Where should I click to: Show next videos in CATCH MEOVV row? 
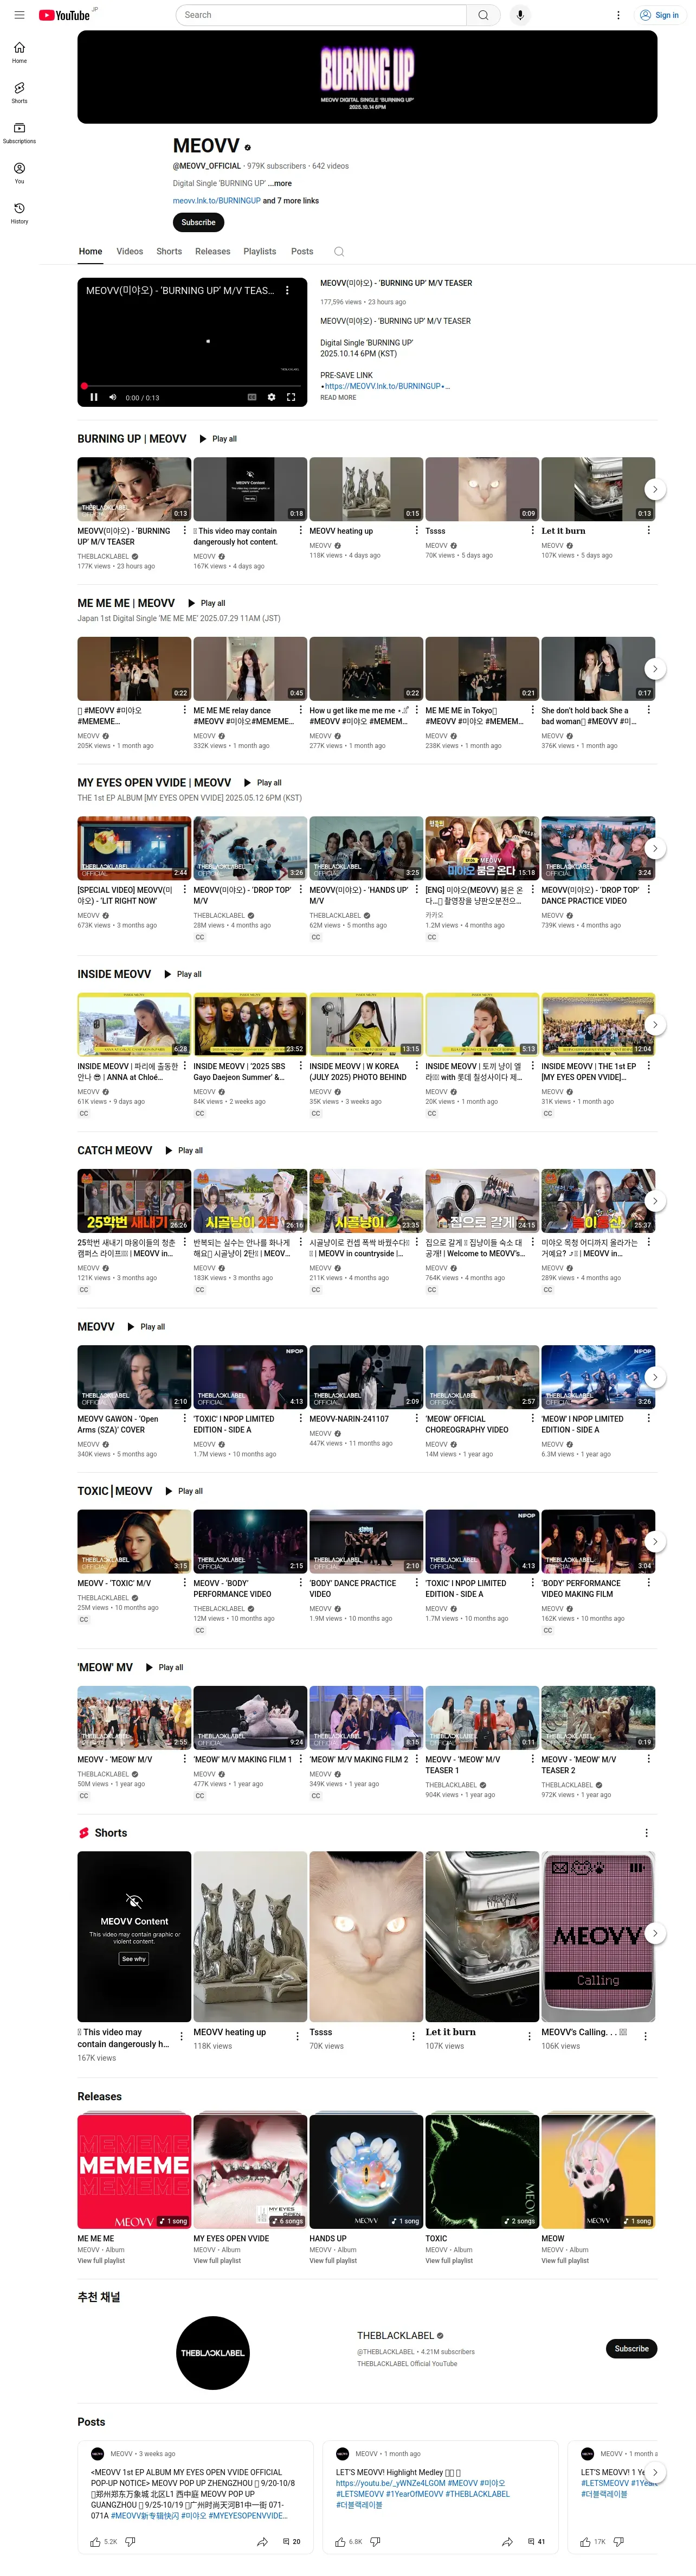[x=654, y=1200]
